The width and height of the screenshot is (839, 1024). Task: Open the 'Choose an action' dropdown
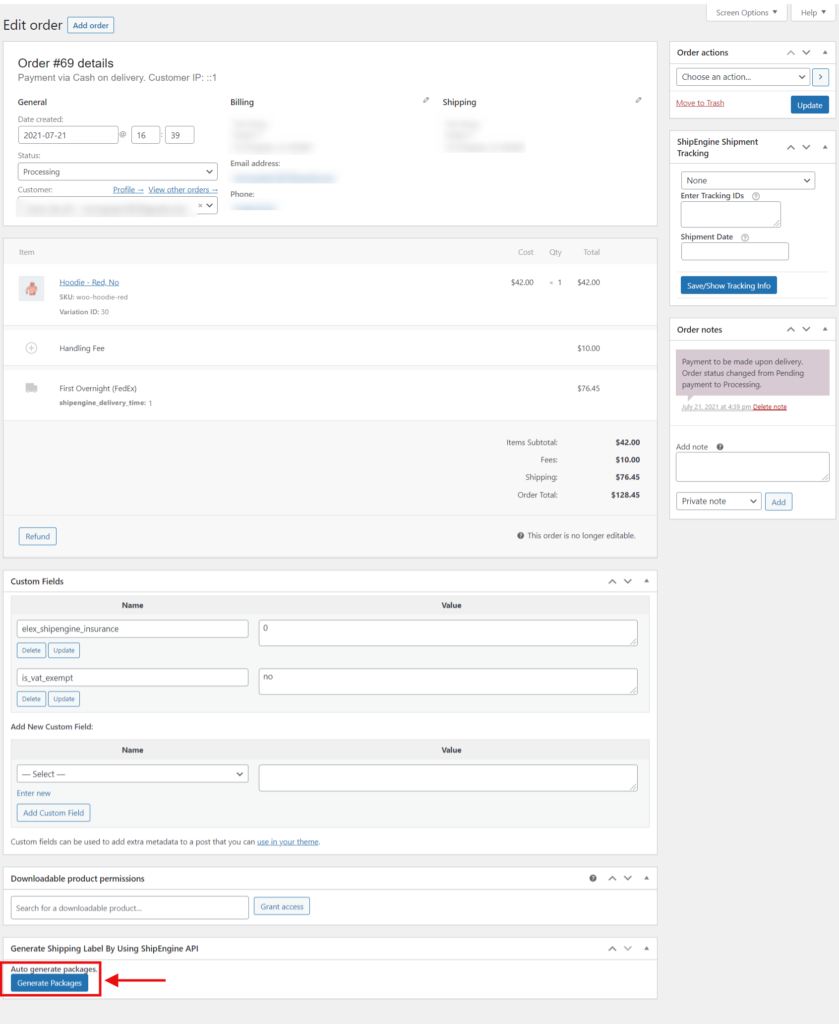tap(742, 77)
